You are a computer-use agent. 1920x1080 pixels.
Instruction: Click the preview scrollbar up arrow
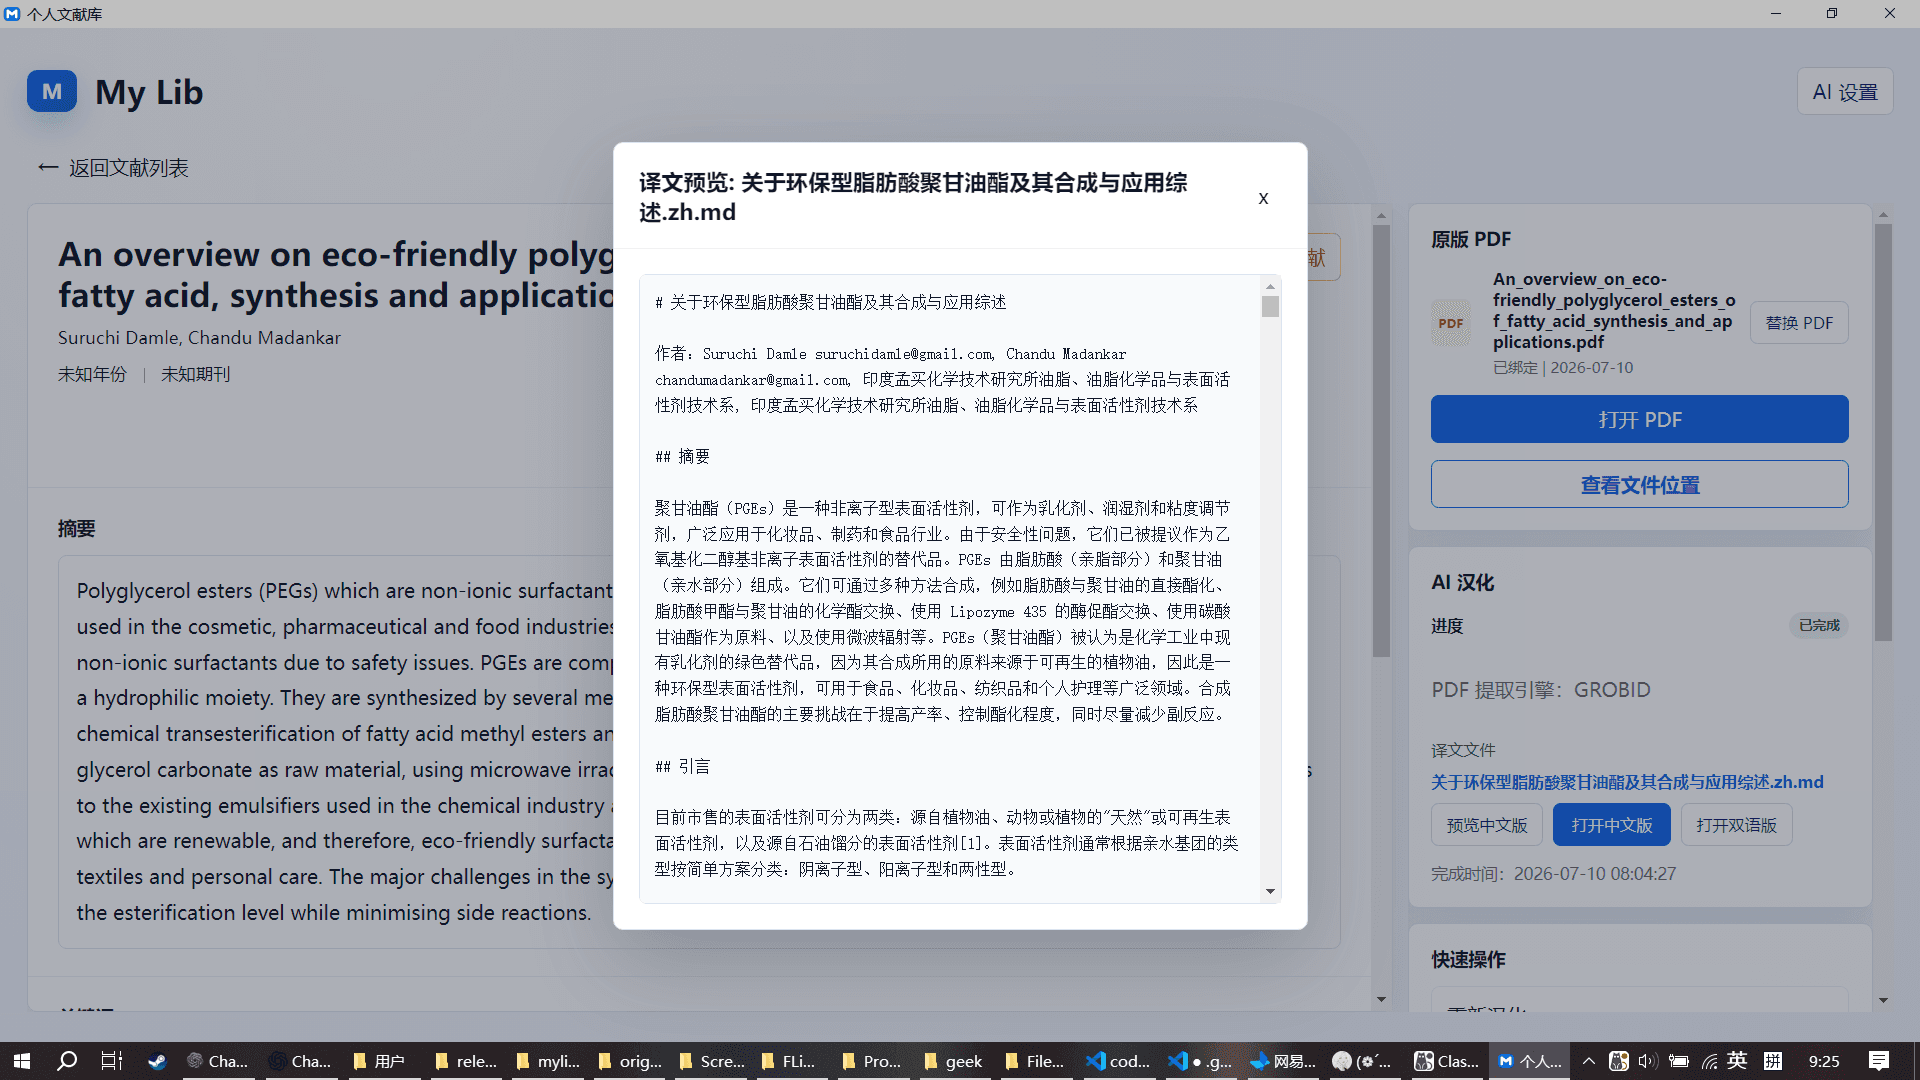click(x=1270, y=286)
